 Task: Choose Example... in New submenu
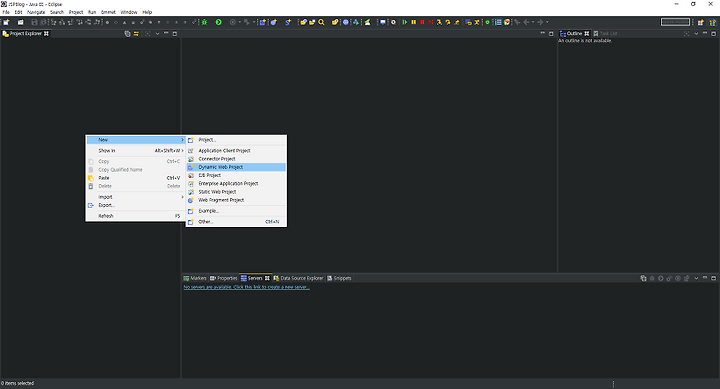tap(236, 211)
